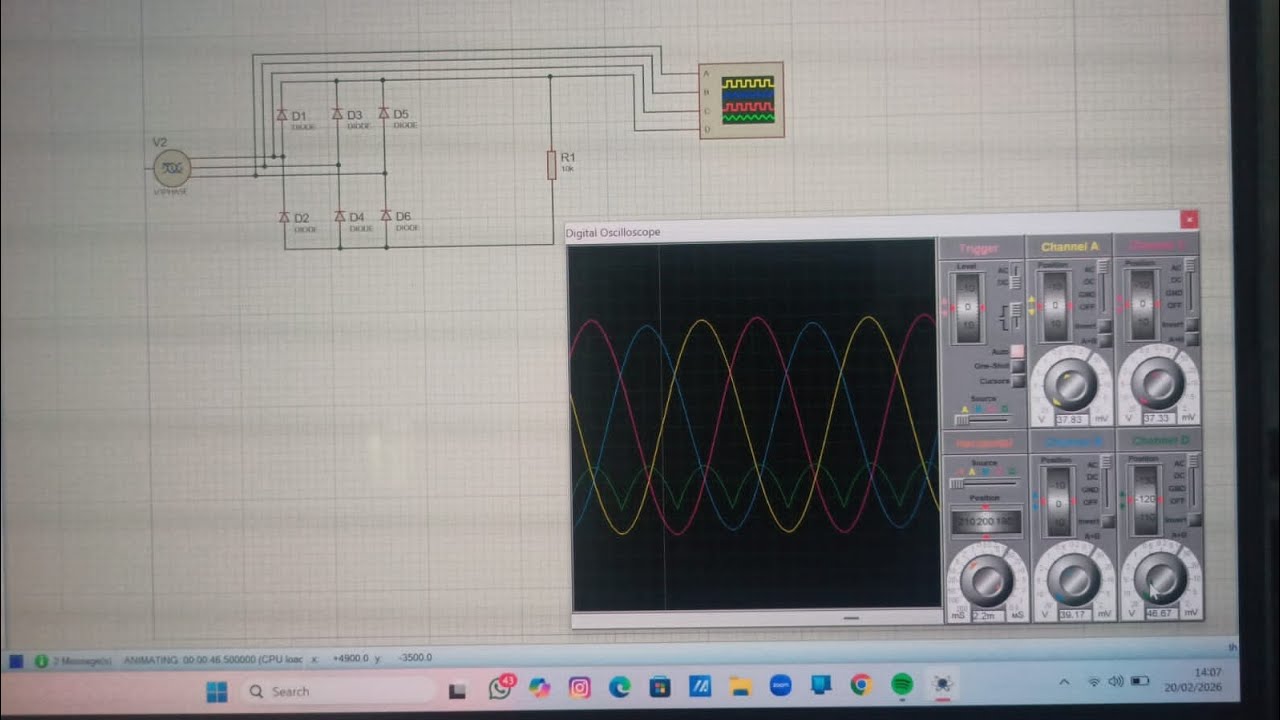Stop the simulation with the blue stop button
Screen dimensions: 1280x720
[x=16, y=660]
